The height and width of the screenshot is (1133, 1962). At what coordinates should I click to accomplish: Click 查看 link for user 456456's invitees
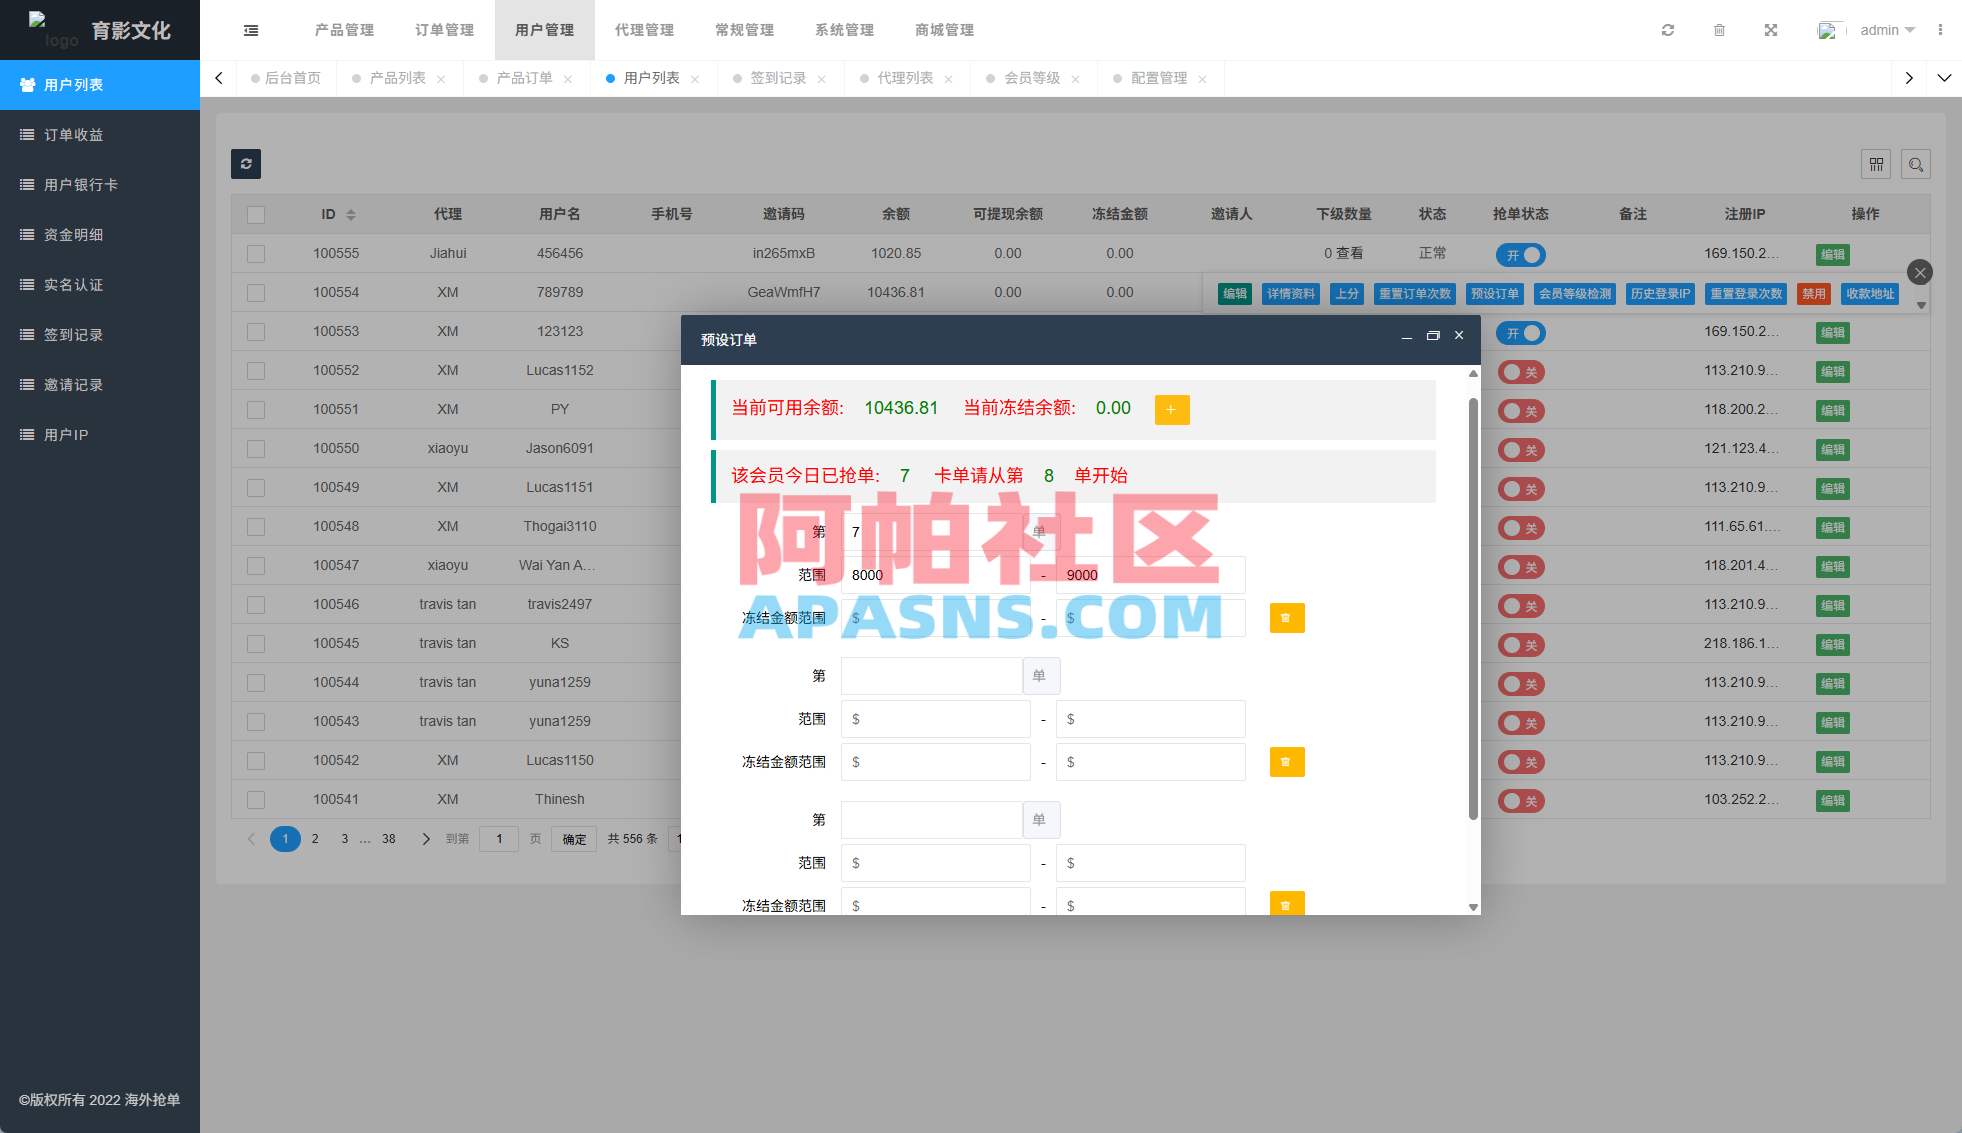[1352, 253]
